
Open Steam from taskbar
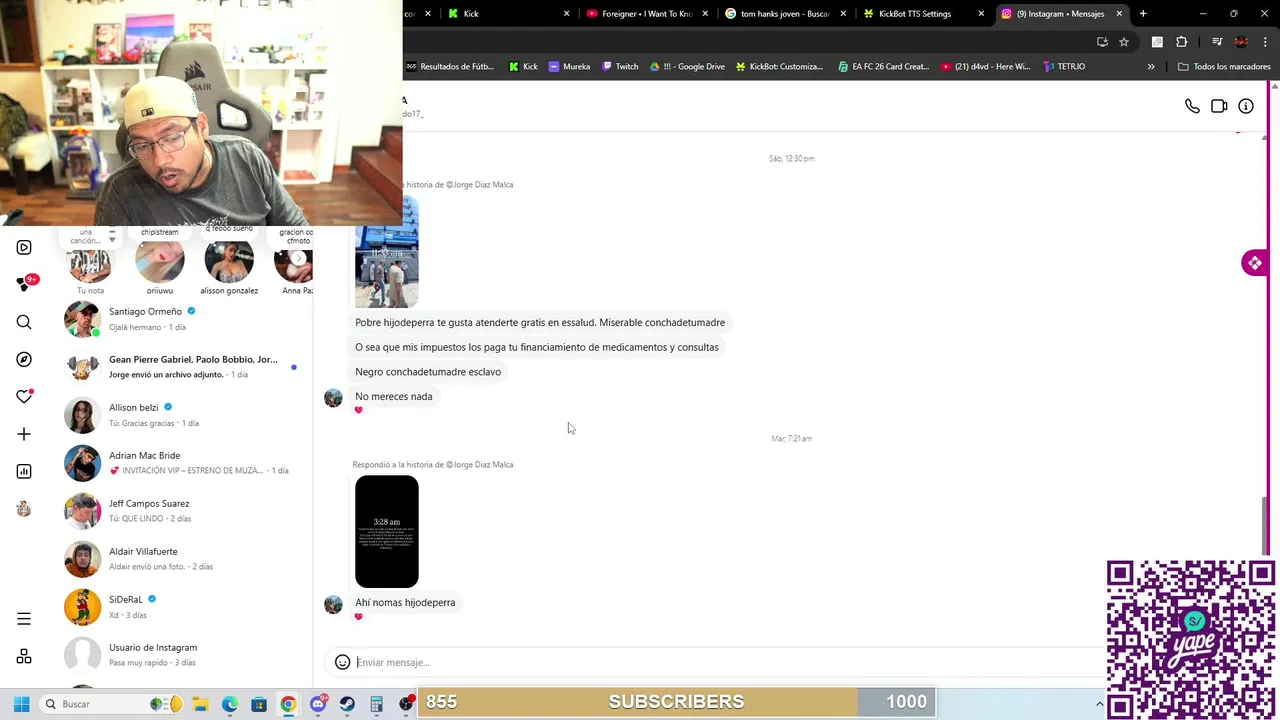coord(347,704)
